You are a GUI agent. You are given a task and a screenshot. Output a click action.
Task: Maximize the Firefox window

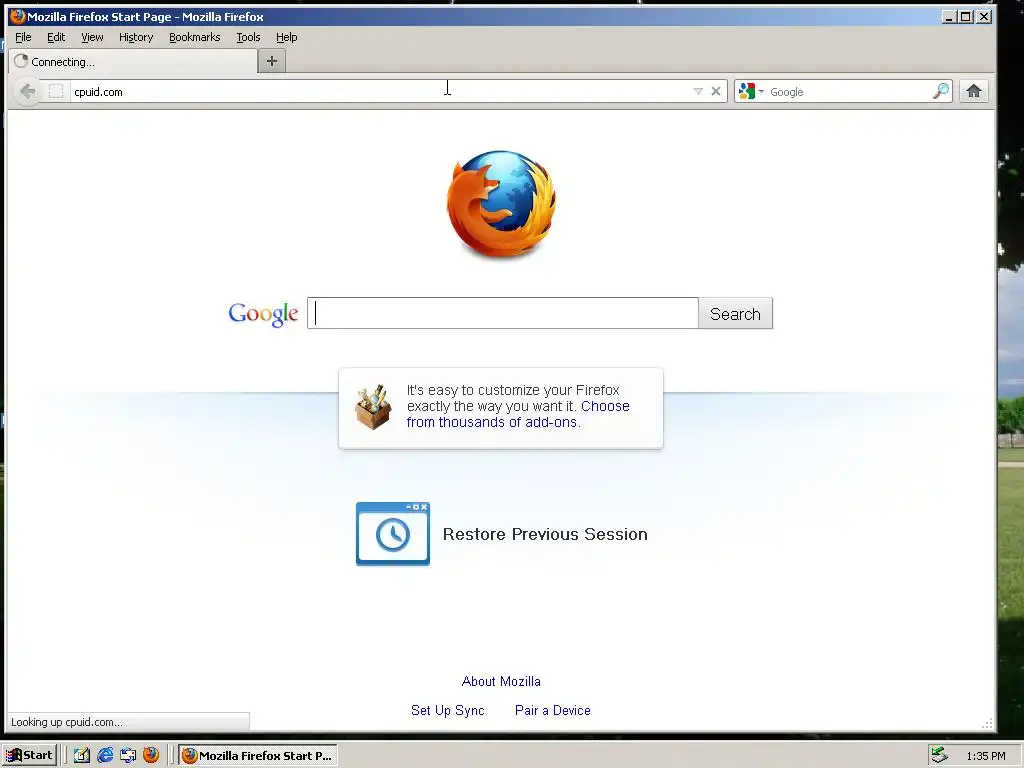(x=966, y=17)
